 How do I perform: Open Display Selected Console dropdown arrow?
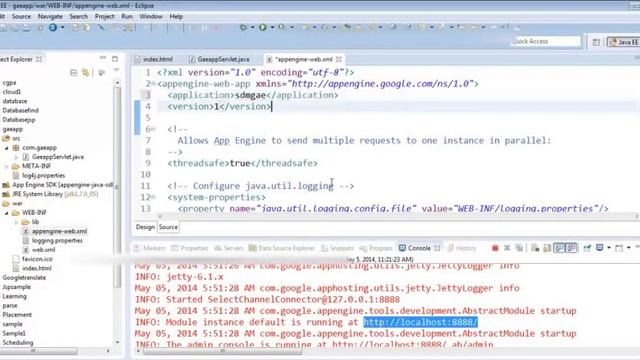click(609, 248)
